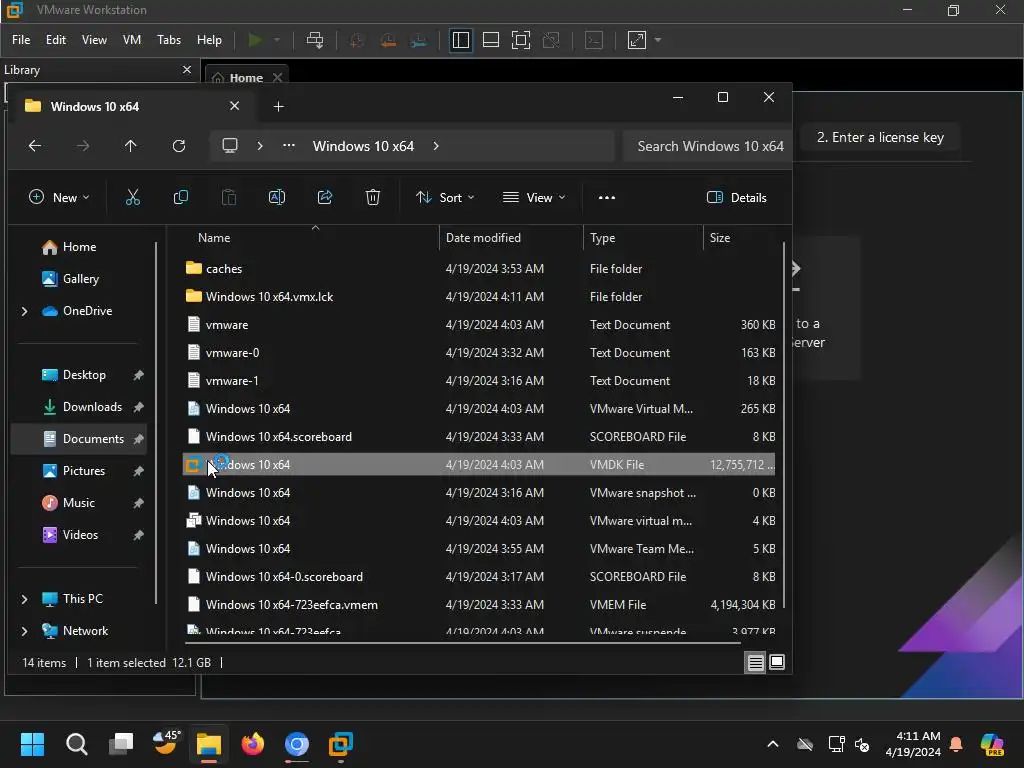Open the VMware View menu
The height and width of the screenshot is (768, 1024).
[x=94, y=40]
